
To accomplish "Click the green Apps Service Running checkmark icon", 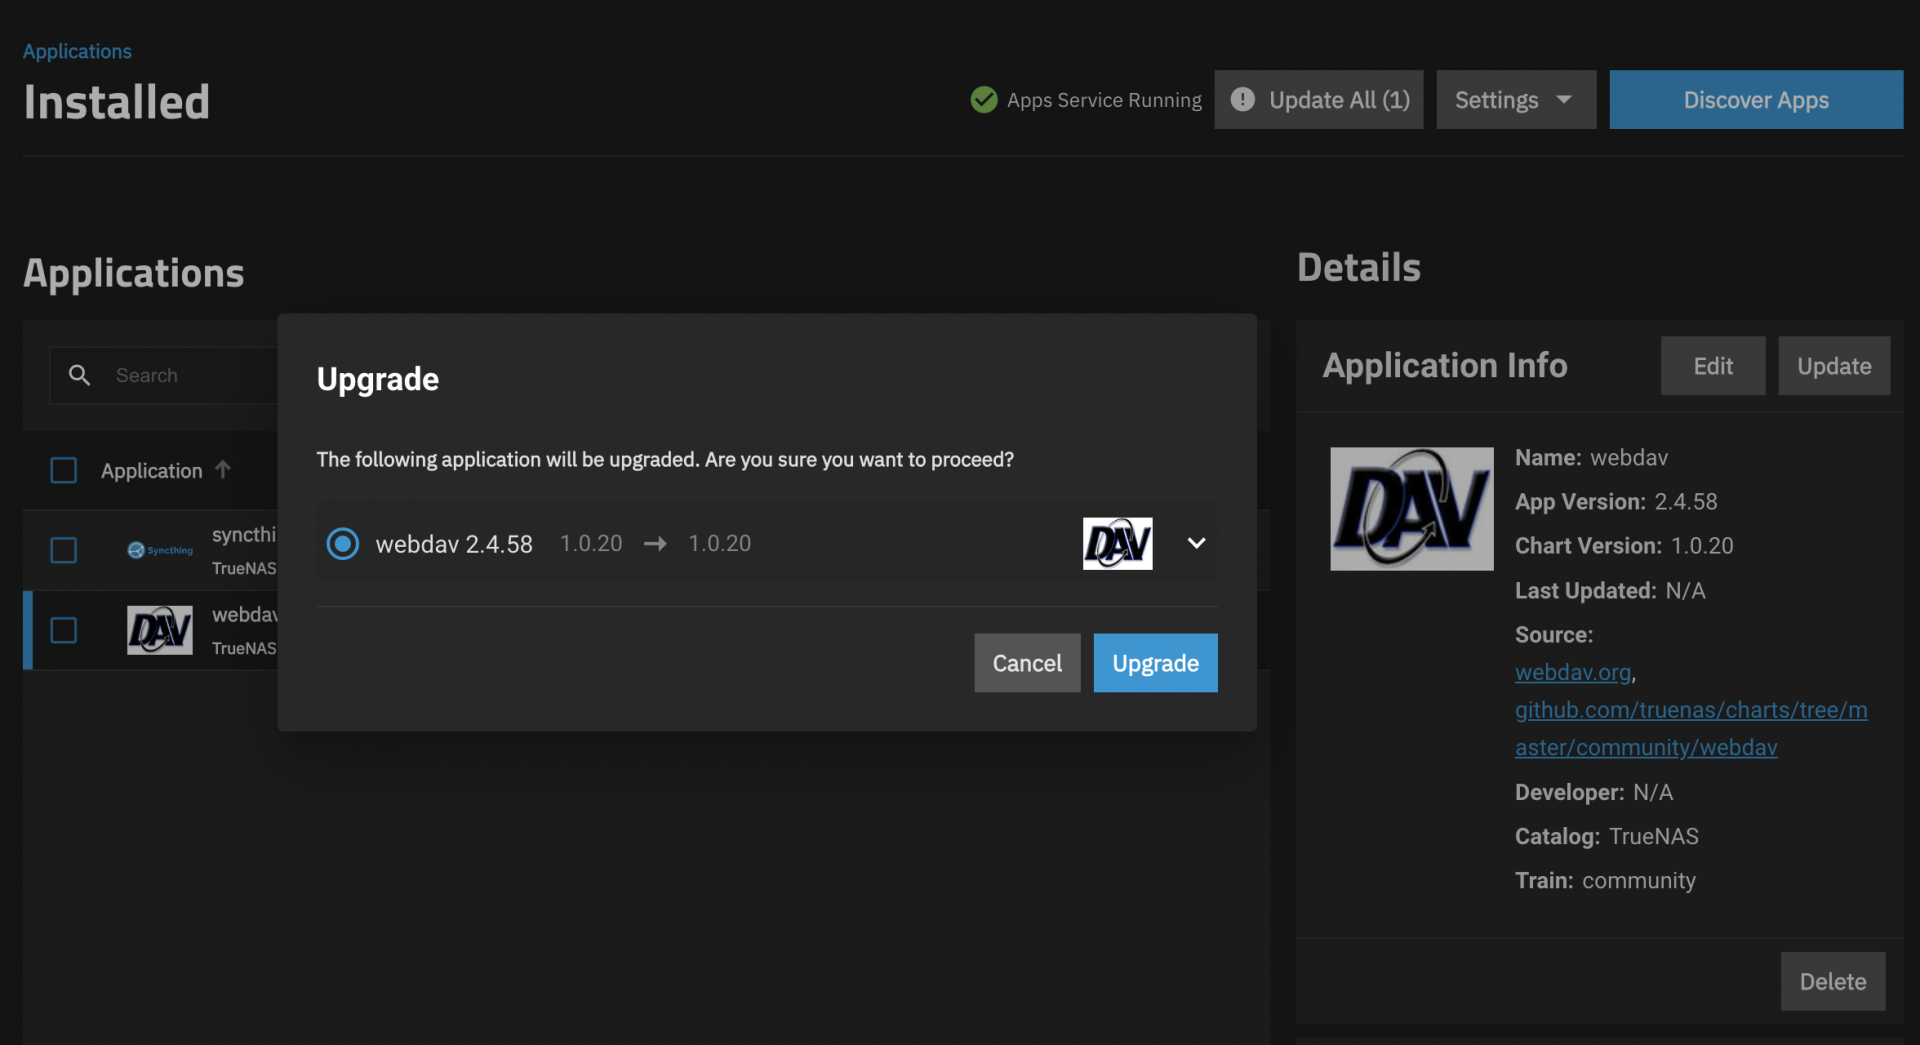I will coord(984,100).
